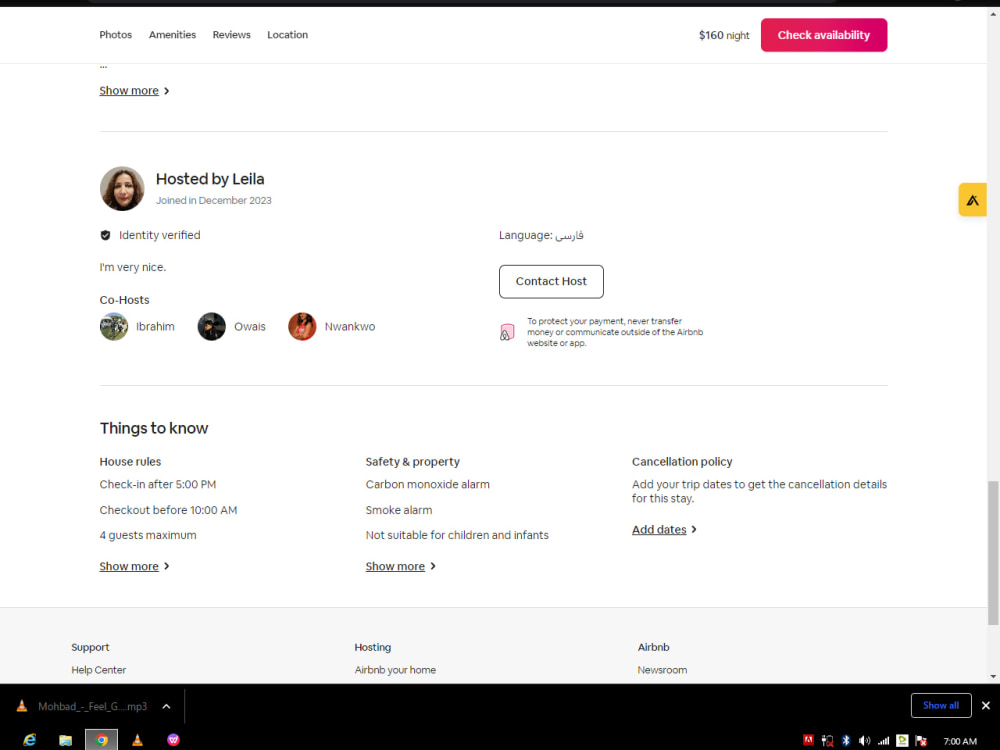Switch to the Location tab
The image size is (1000, 750).
287,34
